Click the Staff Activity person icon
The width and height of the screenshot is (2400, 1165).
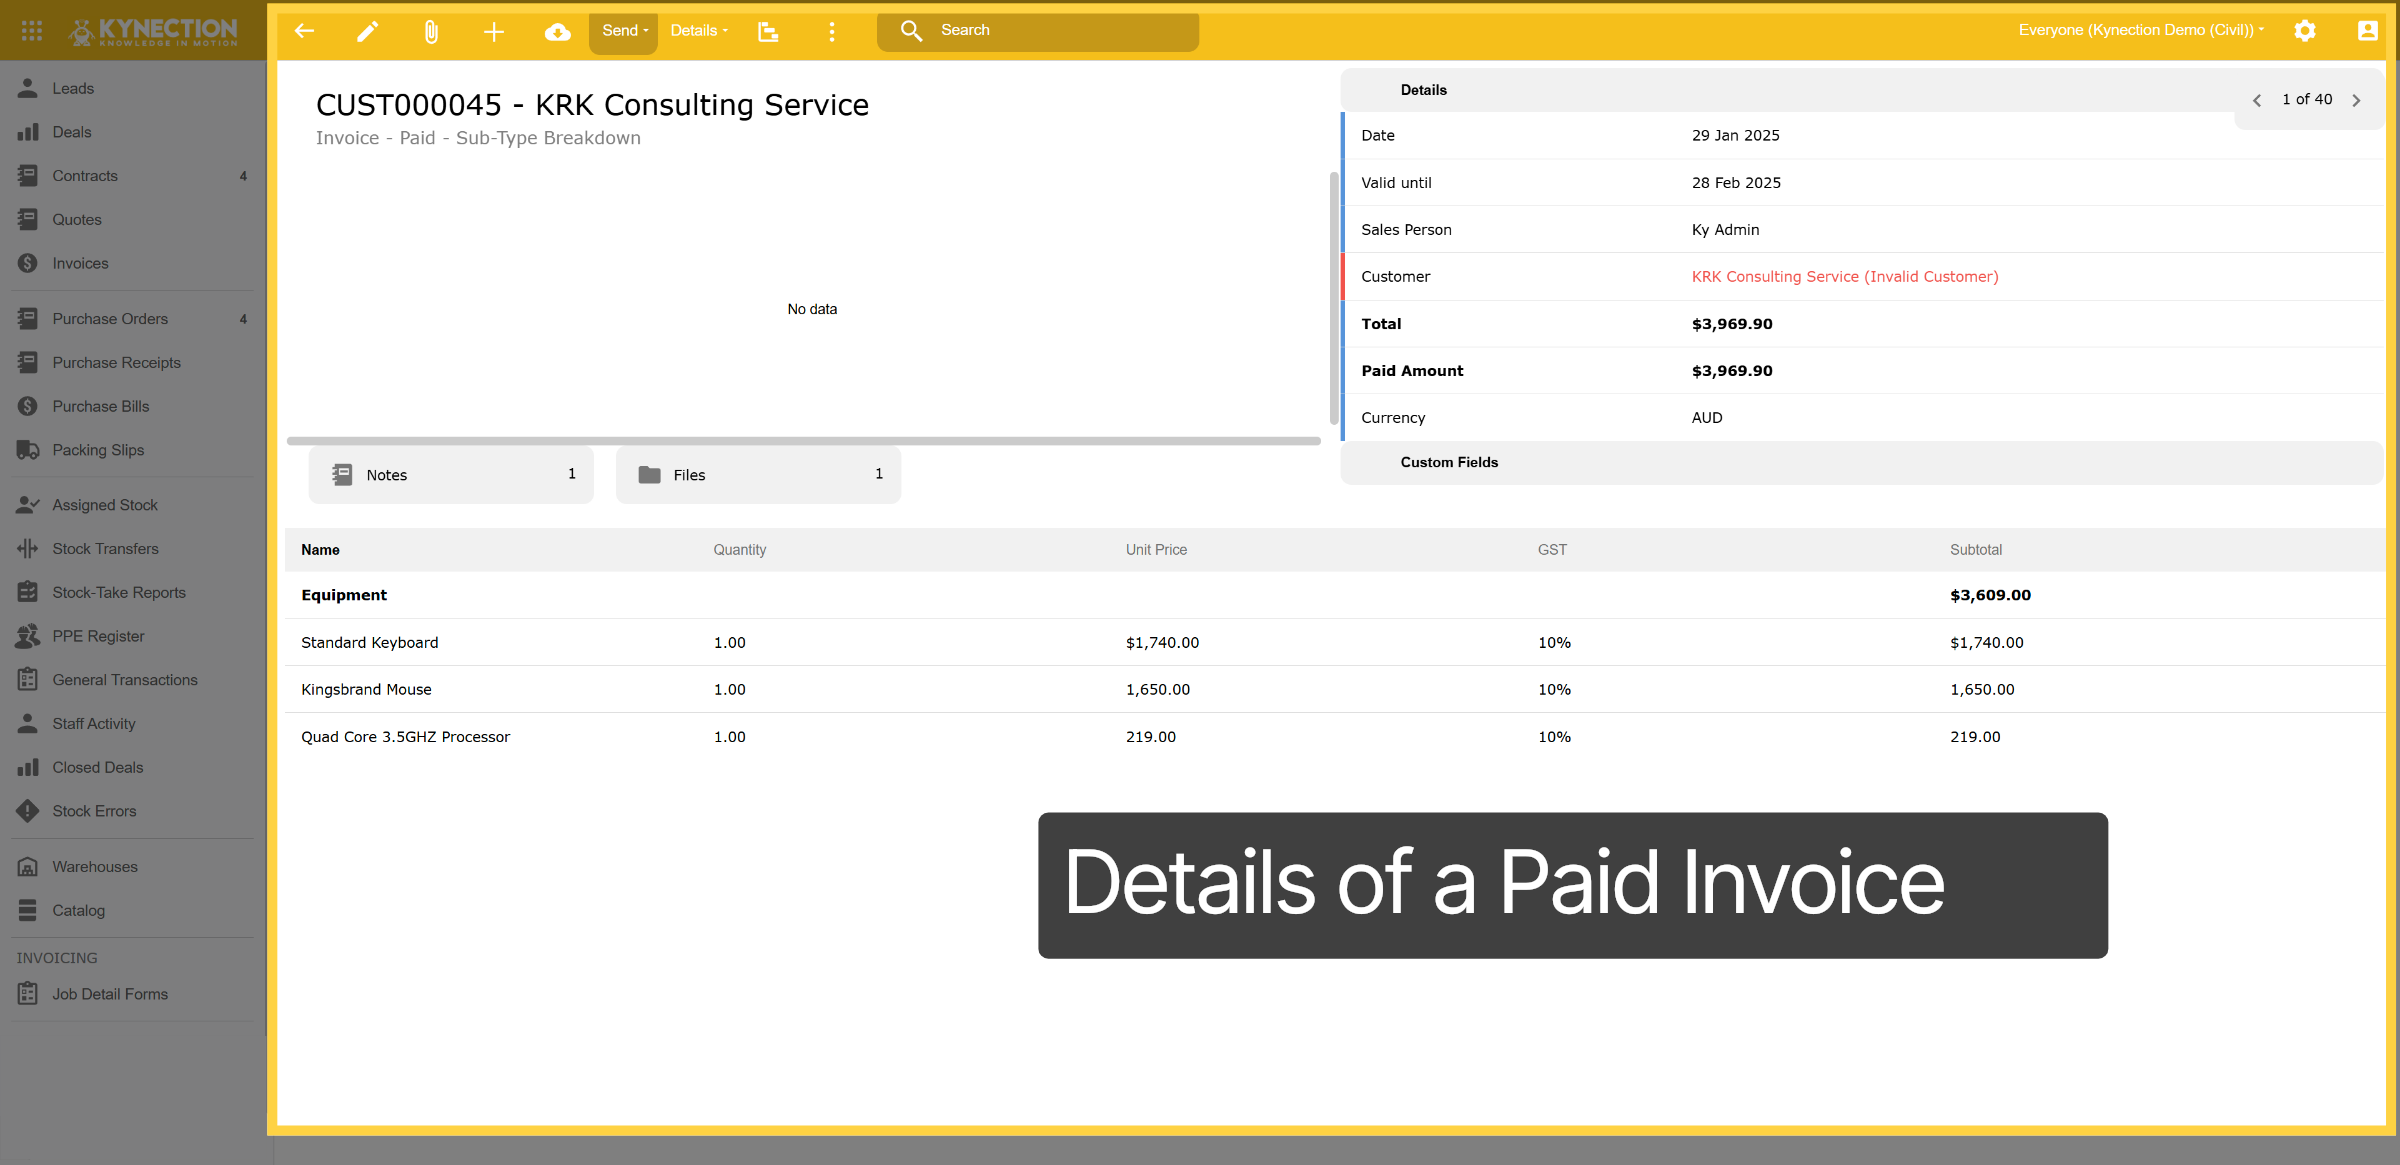pyautogui.click(x=28, y=724)
